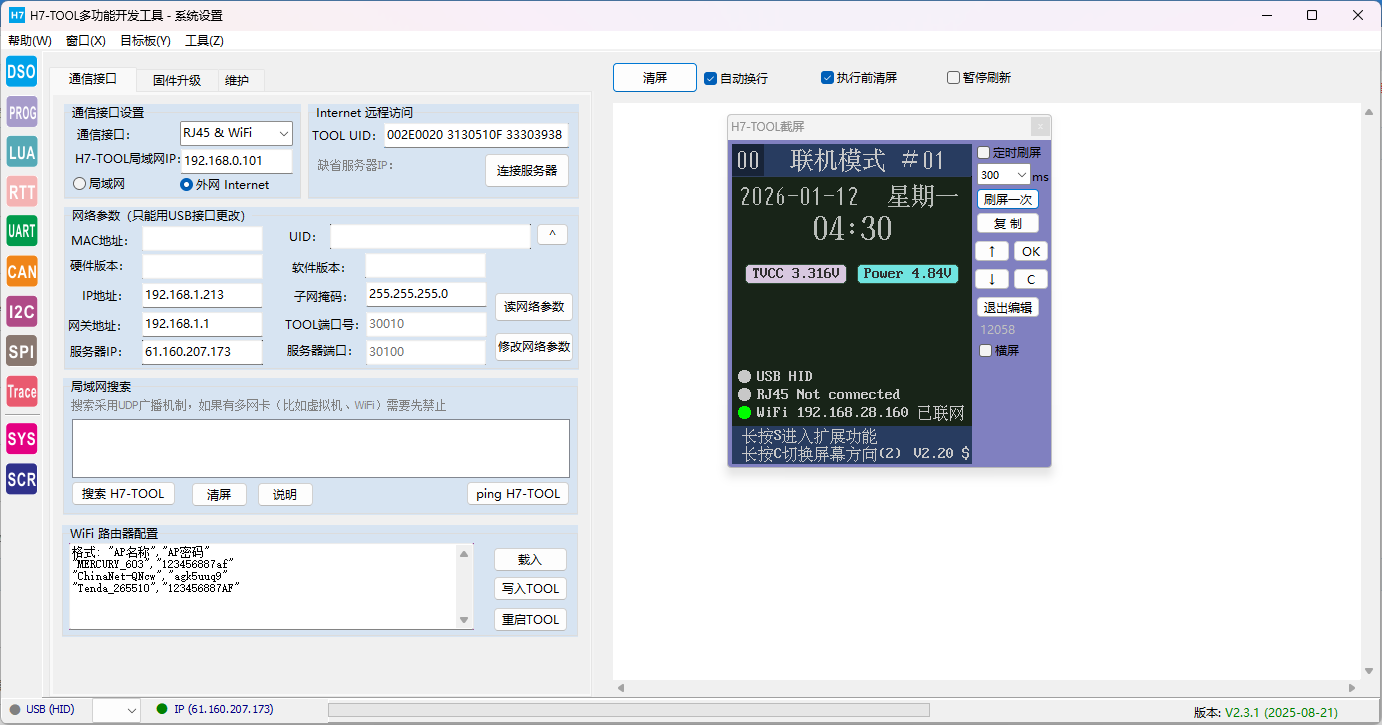Click the horizontal scrollbar under output panel
Image resolution: width=1382 pixels, height=725 pixels.
tap(986, 688)
